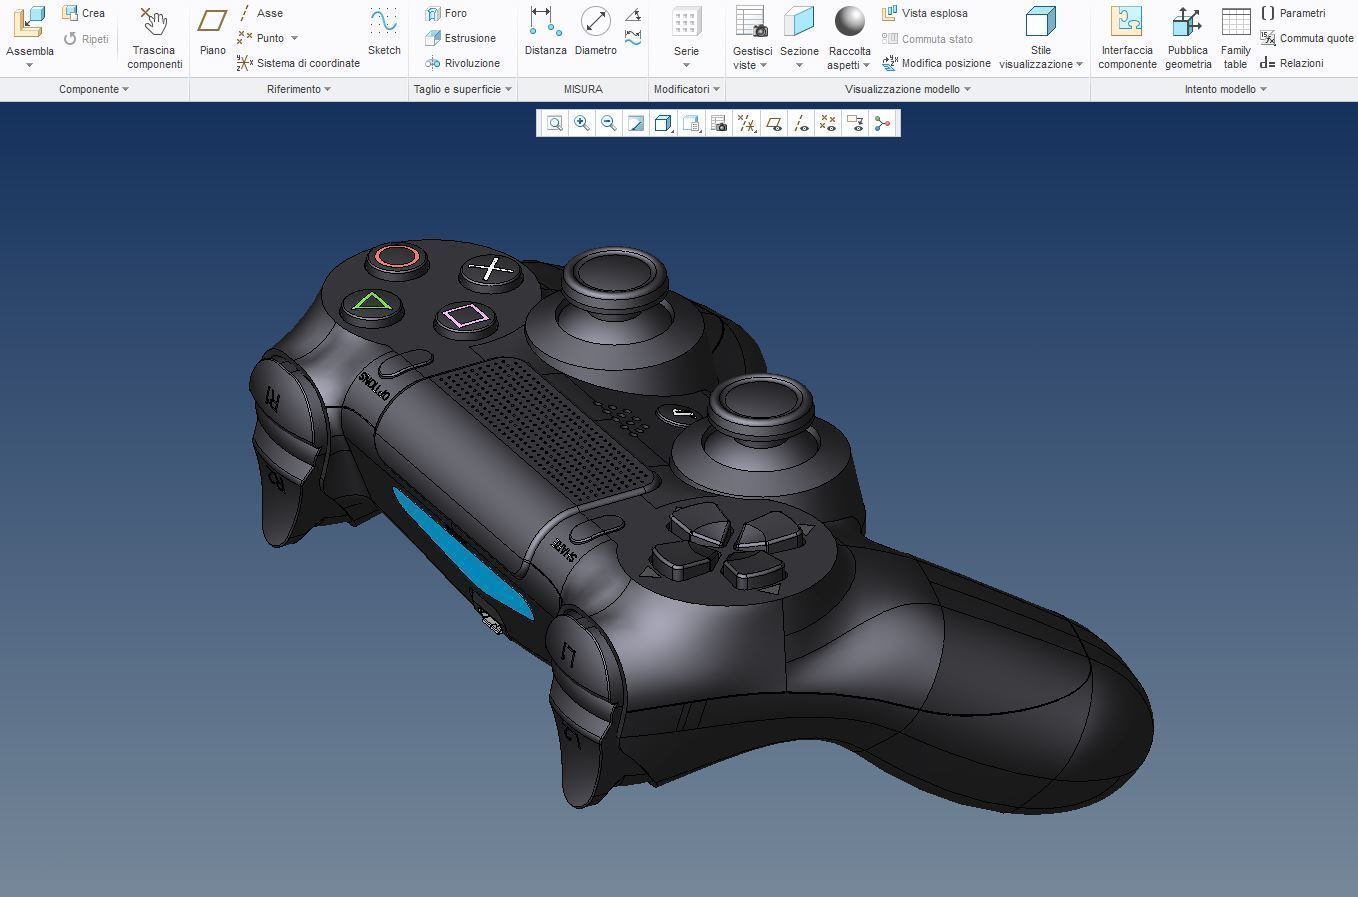Open Raccolta aspetti gallery
This screenshot has width=1358, height=897.
(x=849, y=37)
